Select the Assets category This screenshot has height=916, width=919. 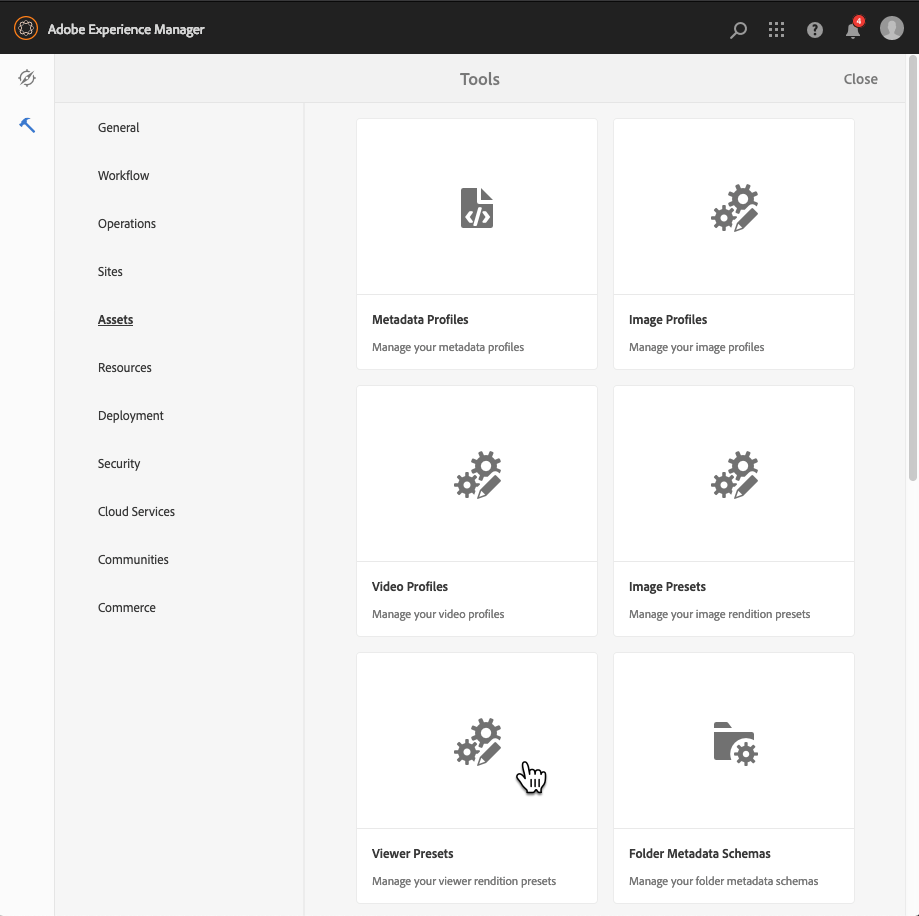115,319
